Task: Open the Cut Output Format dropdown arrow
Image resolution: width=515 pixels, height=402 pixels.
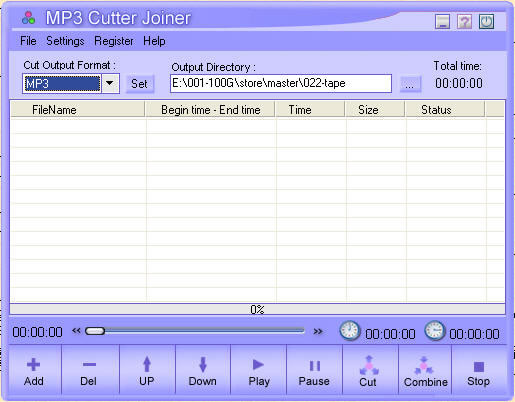Action: [110, 83]
